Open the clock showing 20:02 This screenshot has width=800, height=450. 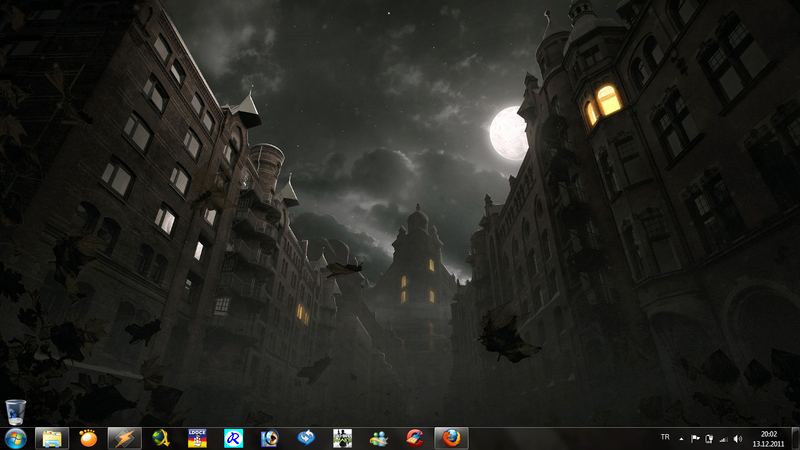pos(769,438)
